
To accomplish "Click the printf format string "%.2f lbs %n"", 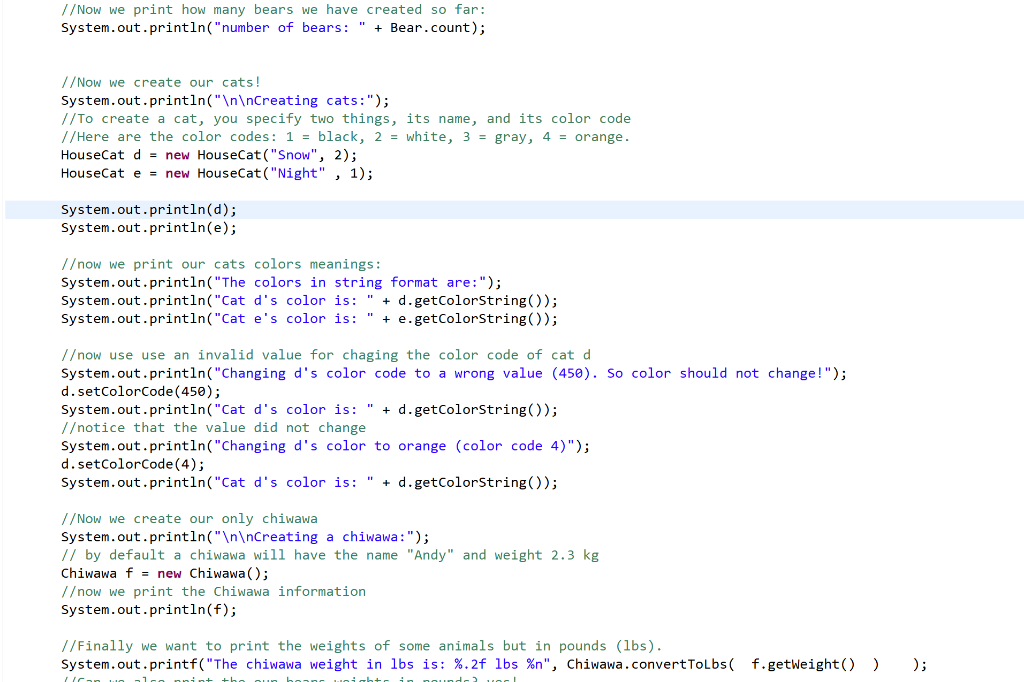I will [499, 663].
